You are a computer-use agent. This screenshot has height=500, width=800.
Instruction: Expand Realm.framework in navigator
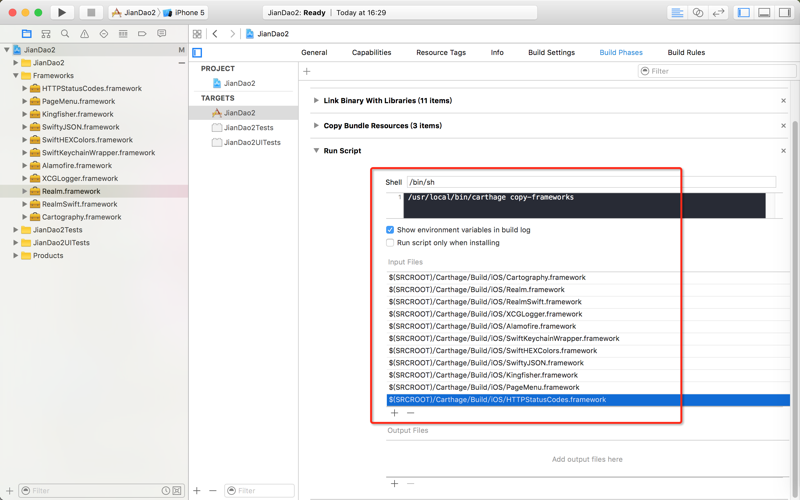[24, 191]
